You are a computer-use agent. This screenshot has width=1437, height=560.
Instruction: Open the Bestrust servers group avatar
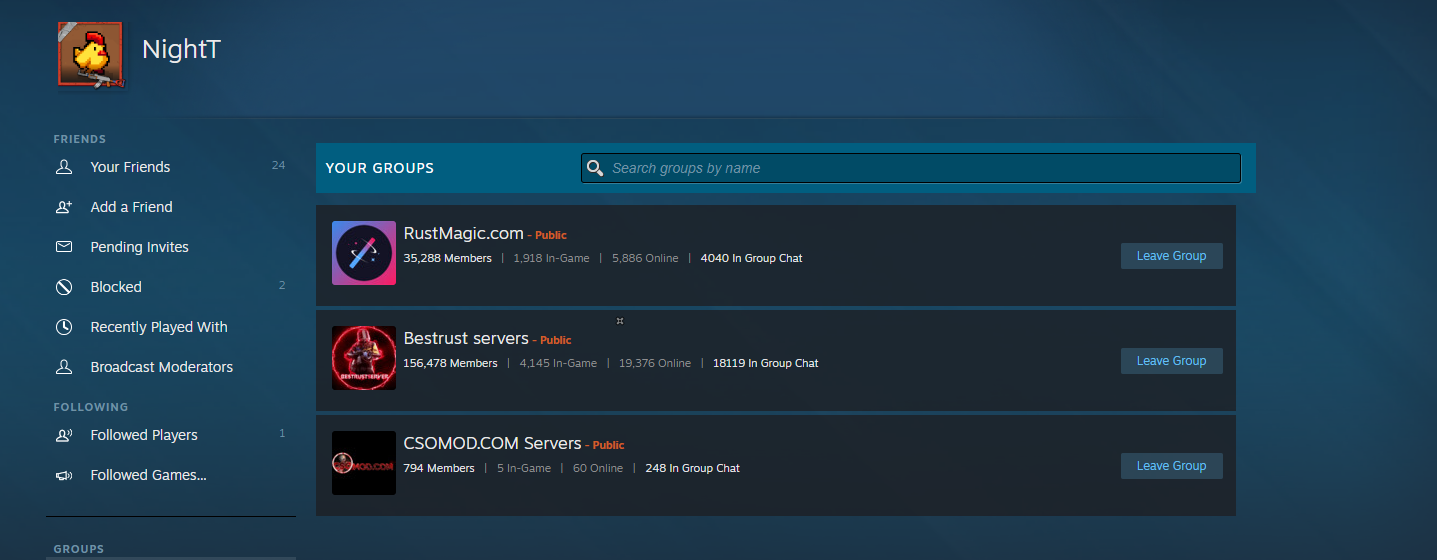(364, 358)
